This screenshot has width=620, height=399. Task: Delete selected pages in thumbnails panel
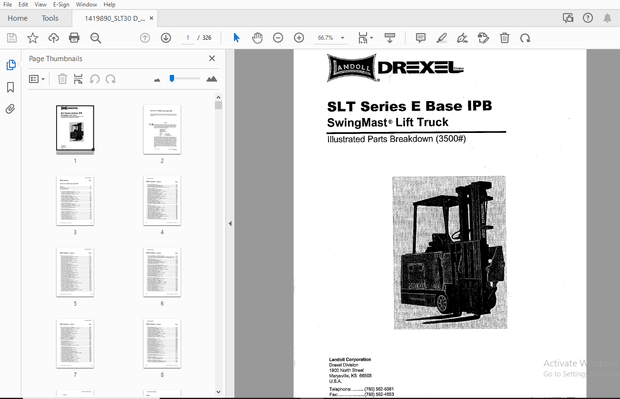click(62, 79)
